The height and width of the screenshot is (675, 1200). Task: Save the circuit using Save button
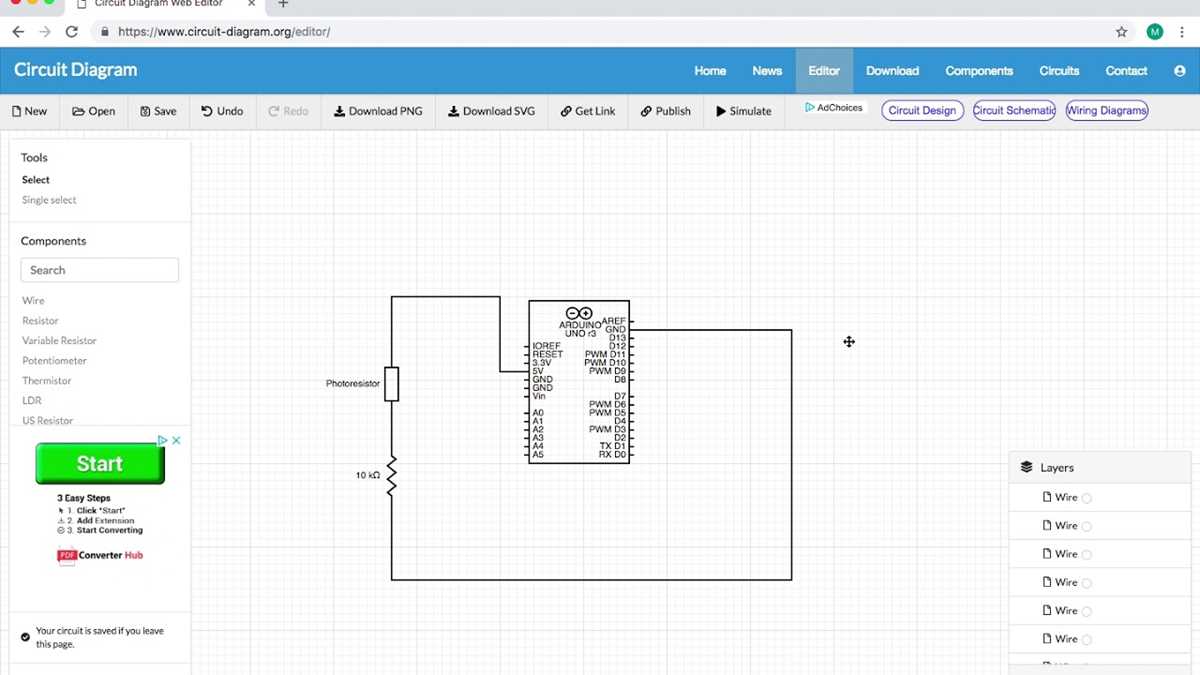(x=158, y=111)
